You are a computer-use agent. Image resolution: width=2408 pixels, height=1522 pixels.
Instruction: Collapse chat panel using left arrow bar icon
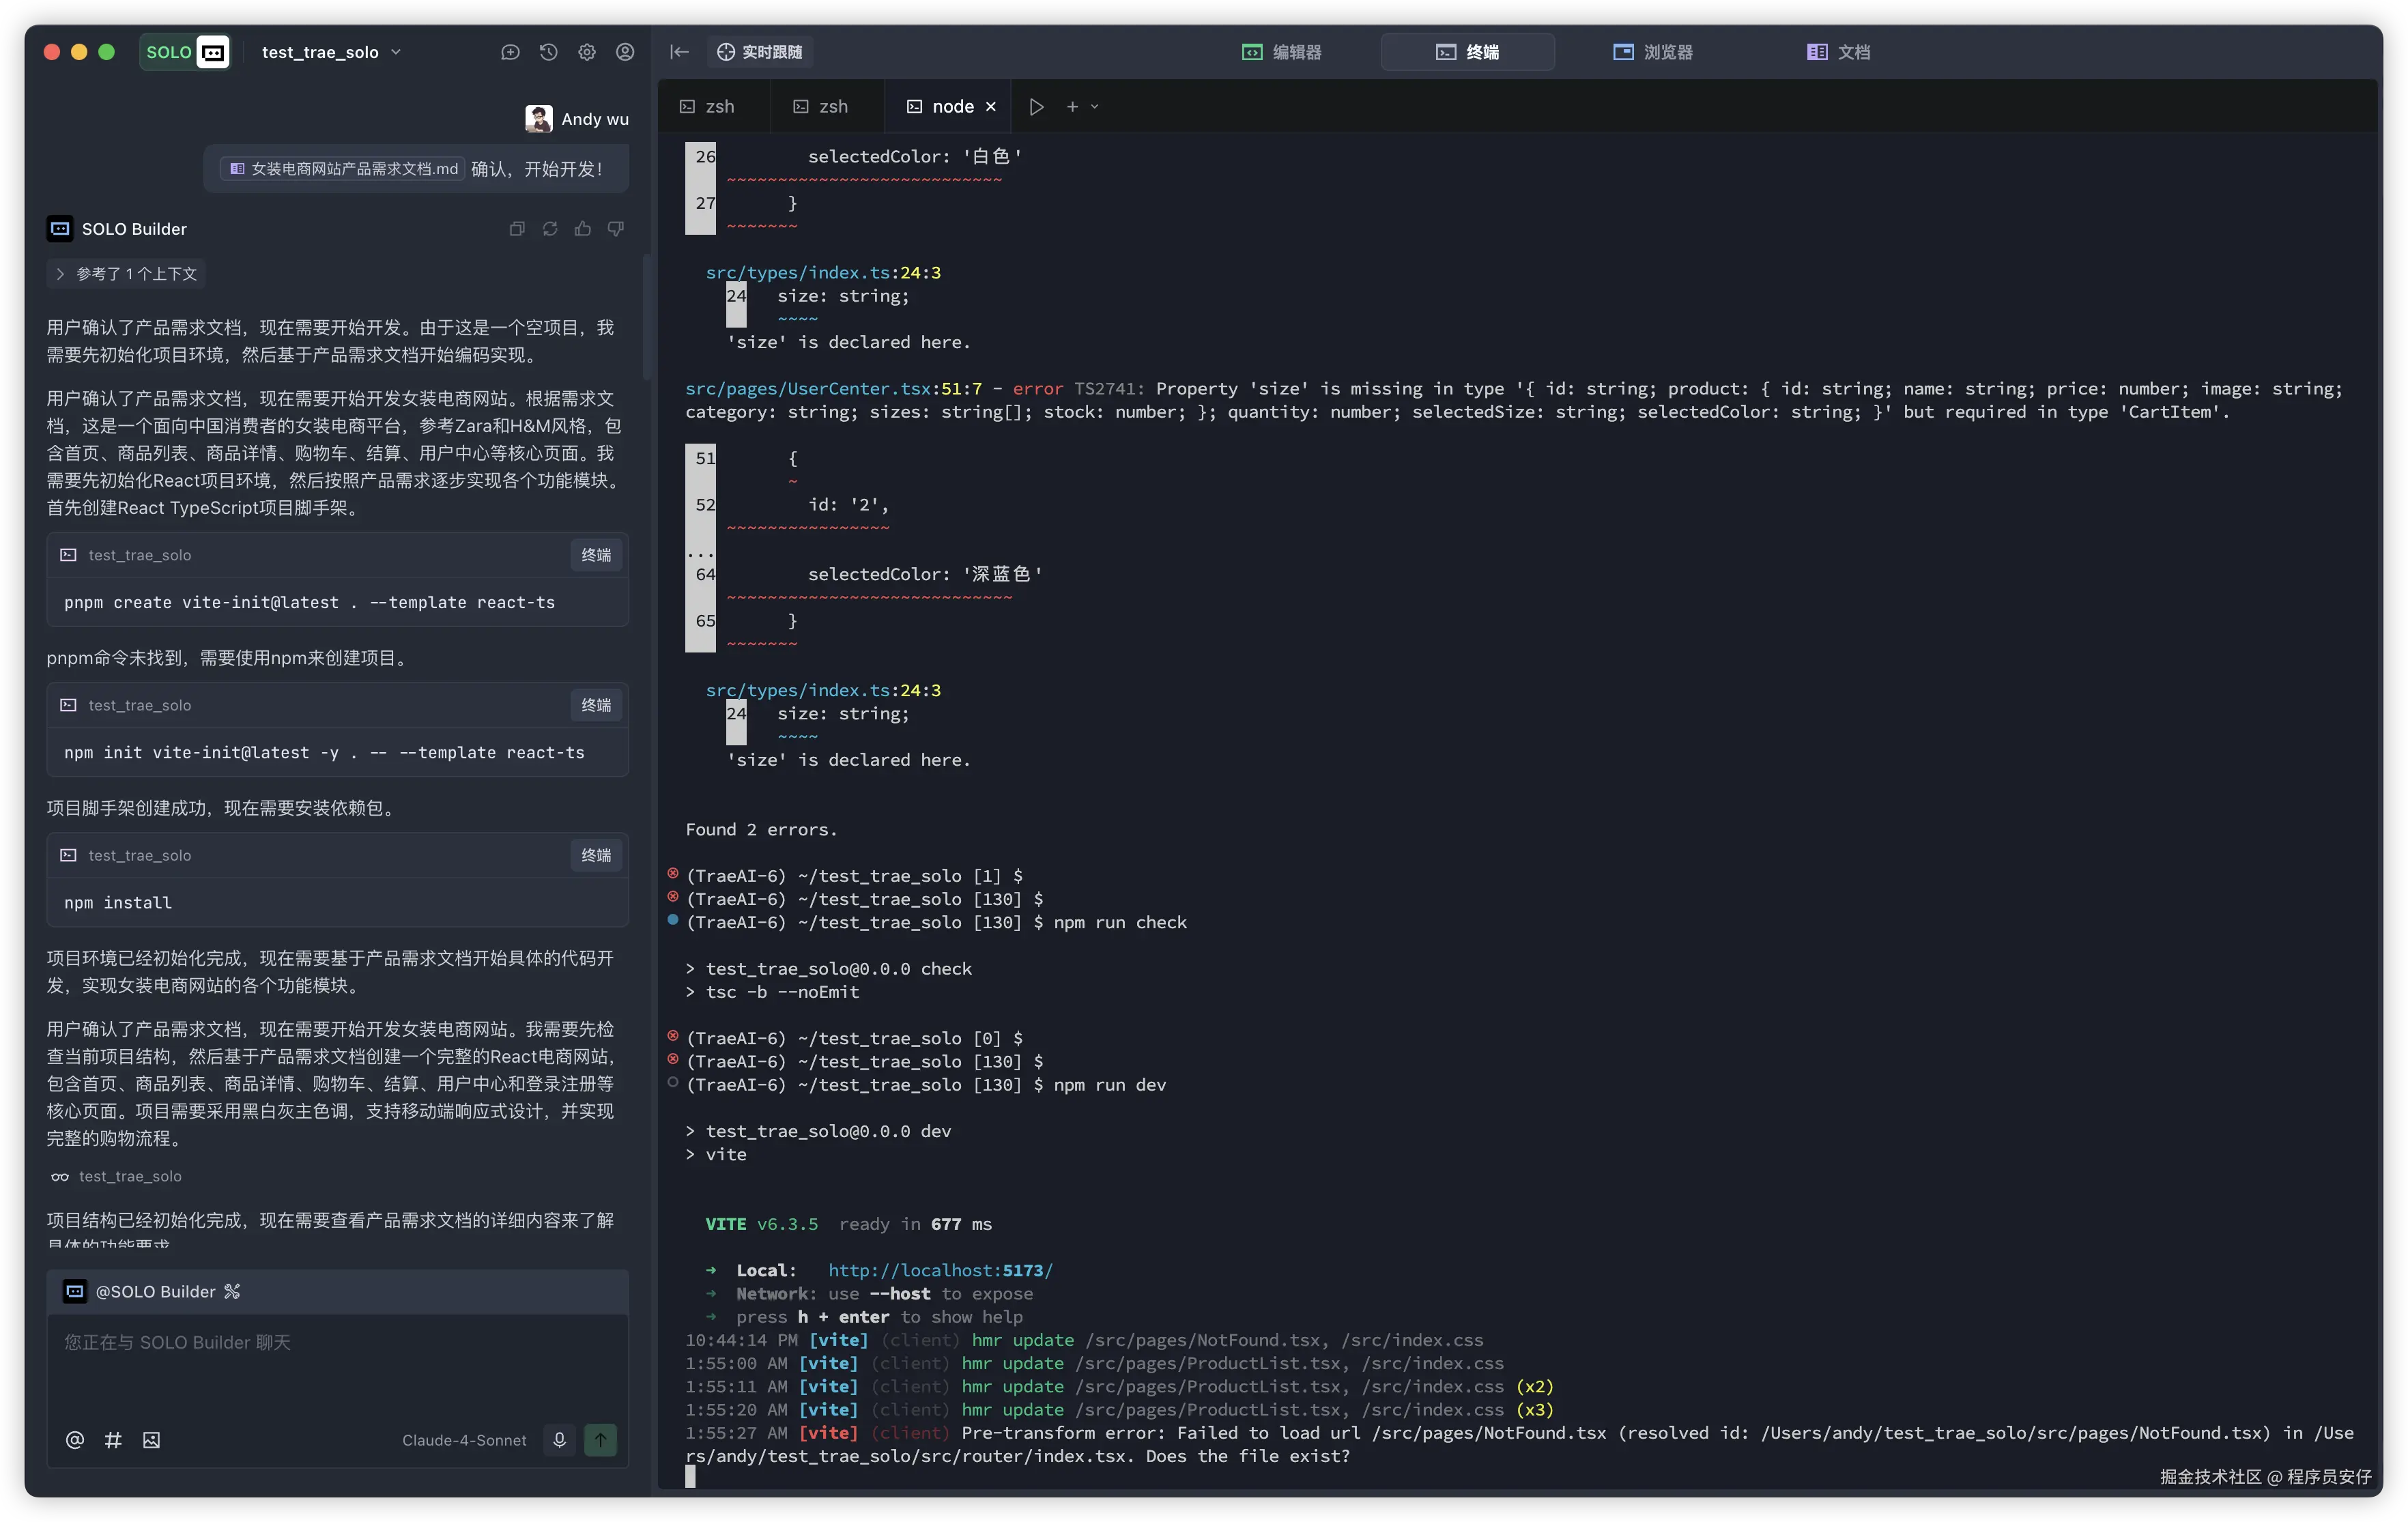click(x=680, y=52)
